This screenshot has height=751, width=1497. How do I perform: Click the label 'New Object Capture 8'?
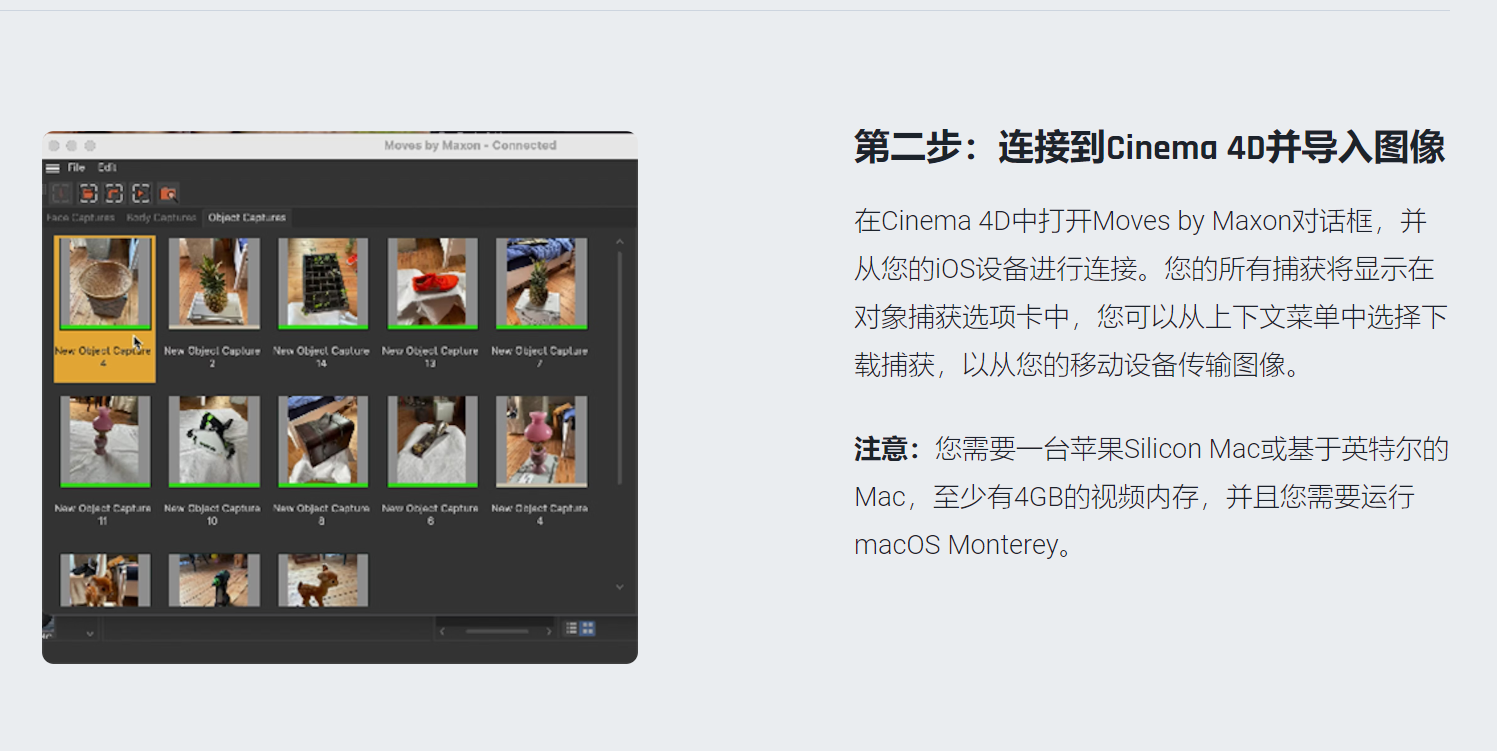pos(322,514)
